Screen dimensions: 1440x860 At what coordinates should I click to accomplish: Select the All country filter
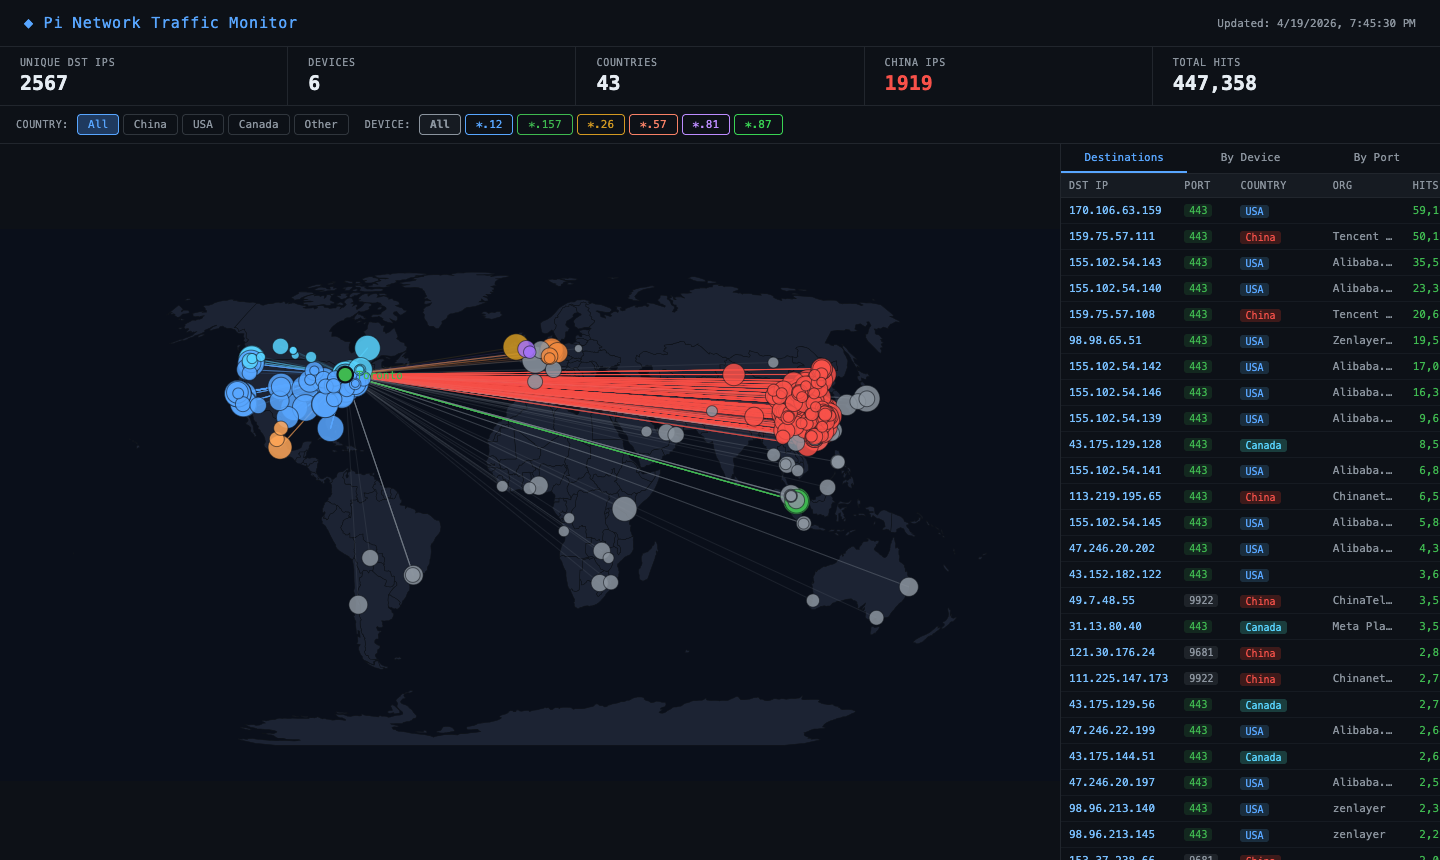[98, 124]
